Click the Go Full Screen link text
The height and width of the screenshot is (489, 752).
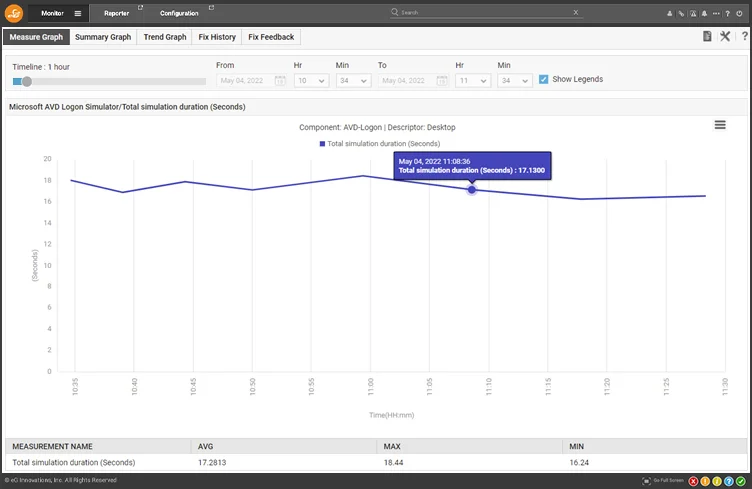pyautogui.click(x=668, y=480)
